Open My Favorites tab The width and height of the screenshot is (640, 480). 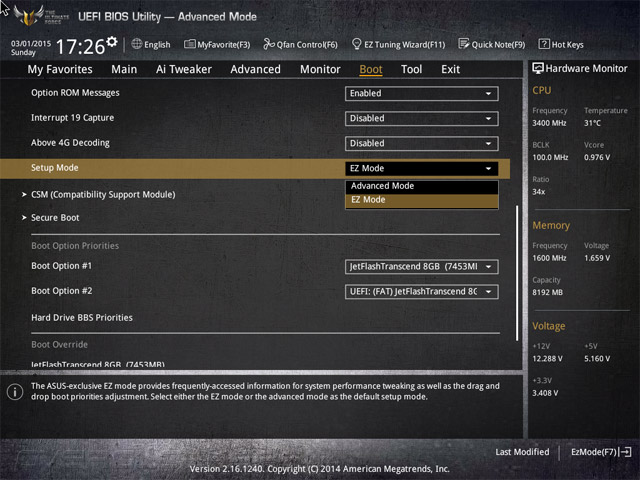60,69
